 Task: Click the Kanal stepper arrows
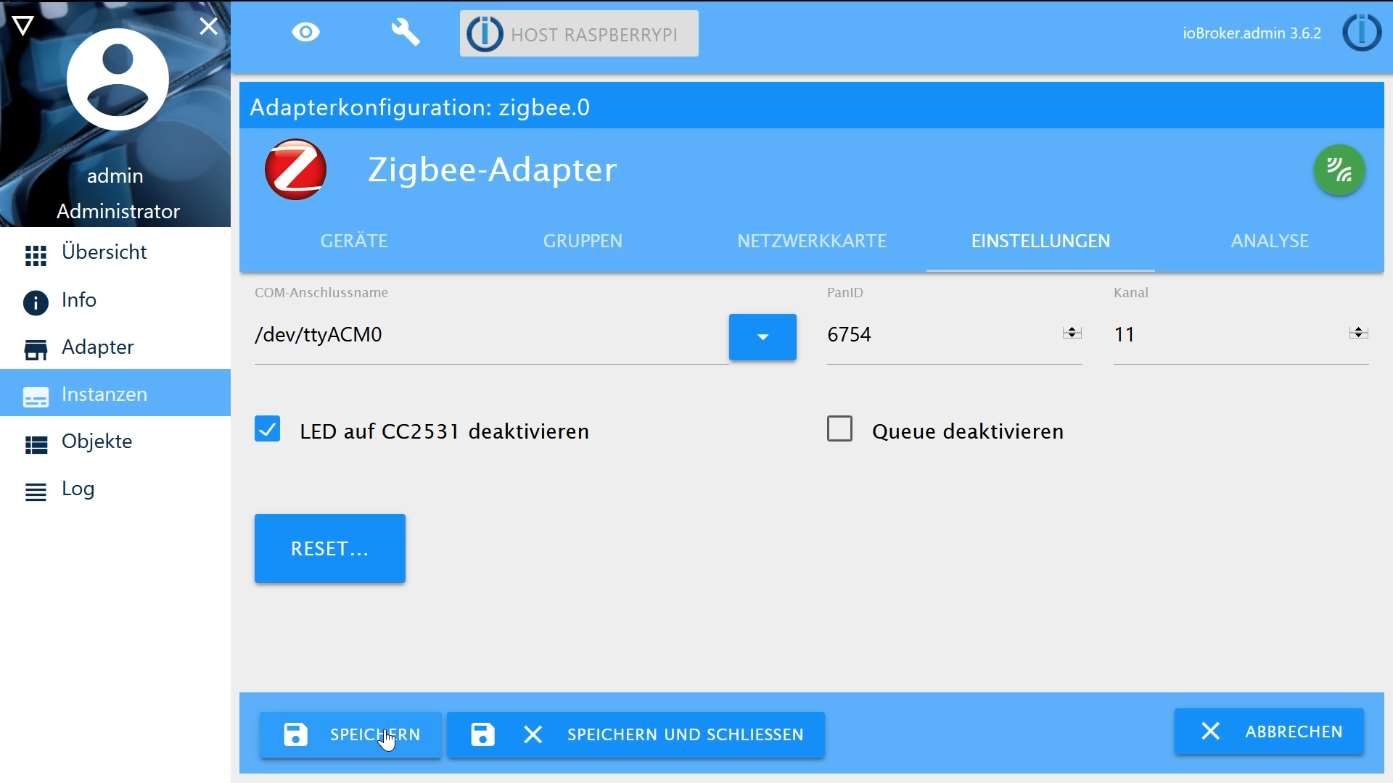coord(1358,333)
